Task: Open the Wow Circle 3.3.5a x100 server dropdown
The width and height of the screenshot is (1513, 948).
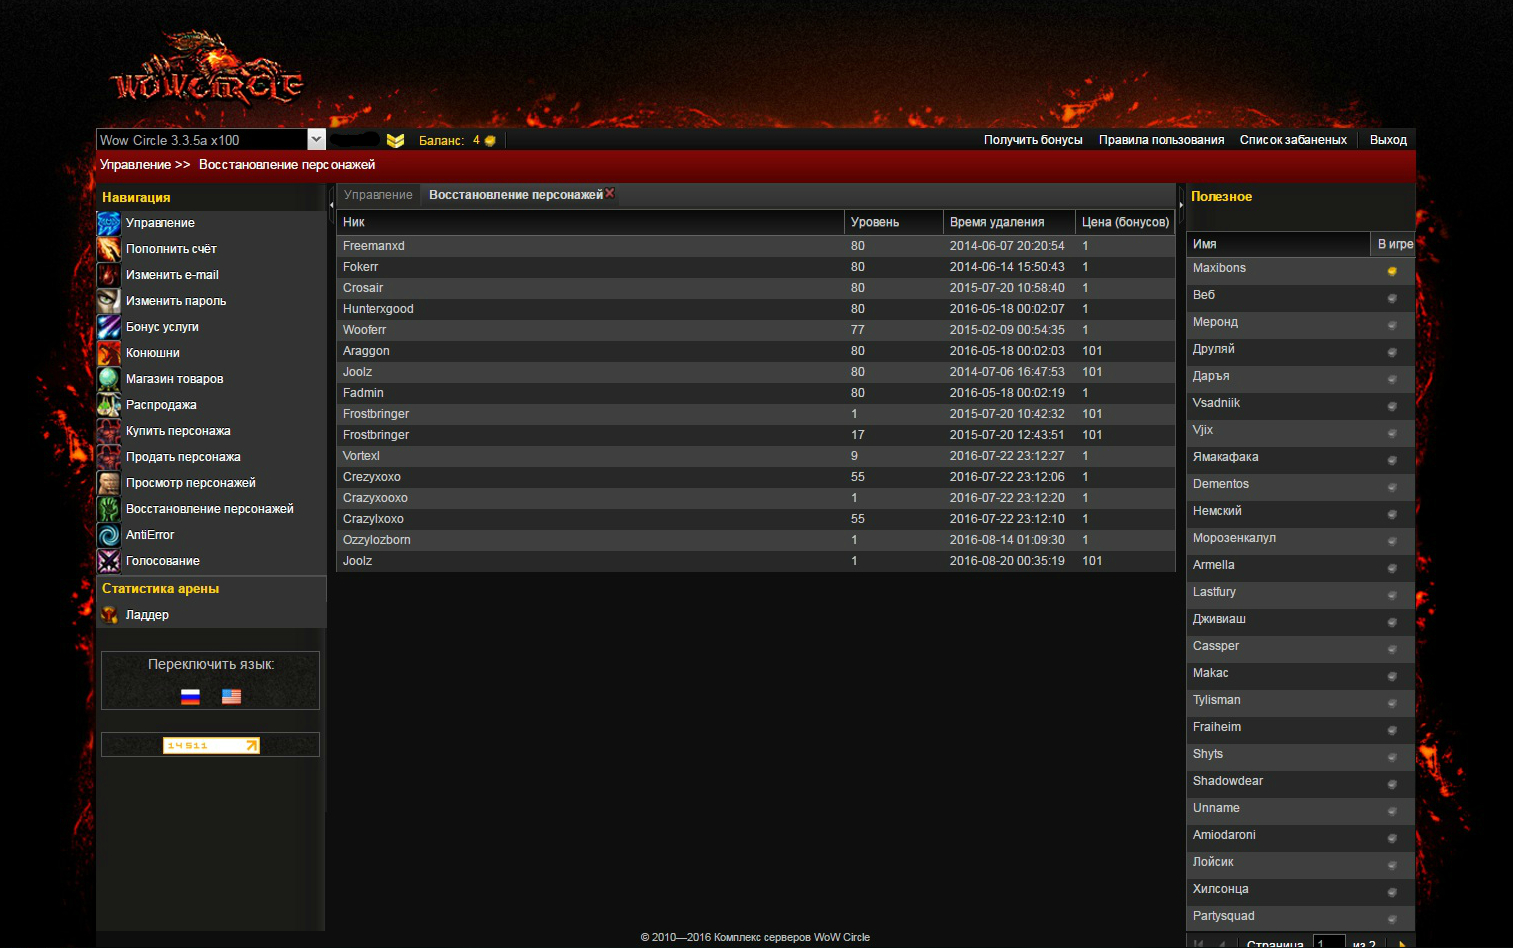Action: (x=316, y=140)
